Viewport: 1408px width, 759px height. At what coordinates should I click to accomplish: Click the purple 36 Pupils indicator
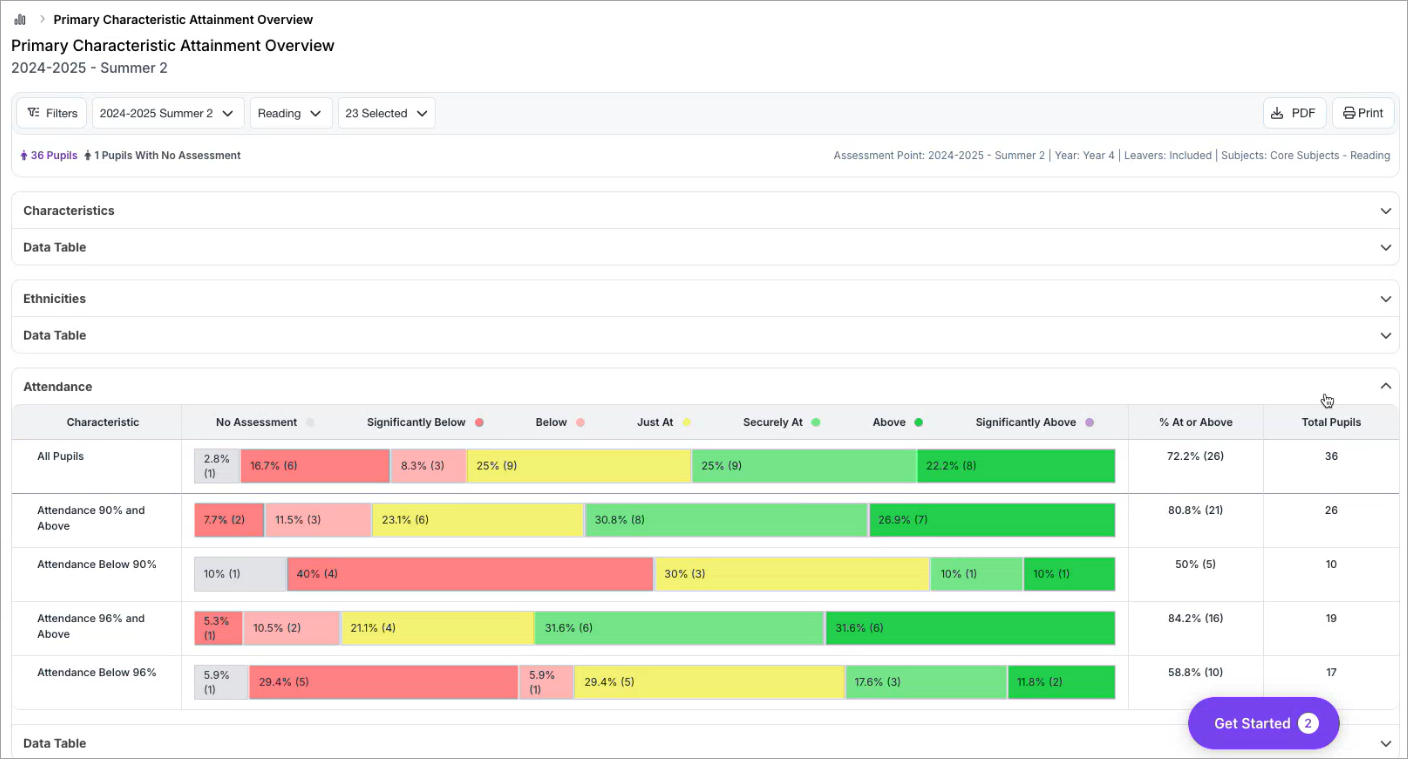pyautogui.click(x=49, y=155)
